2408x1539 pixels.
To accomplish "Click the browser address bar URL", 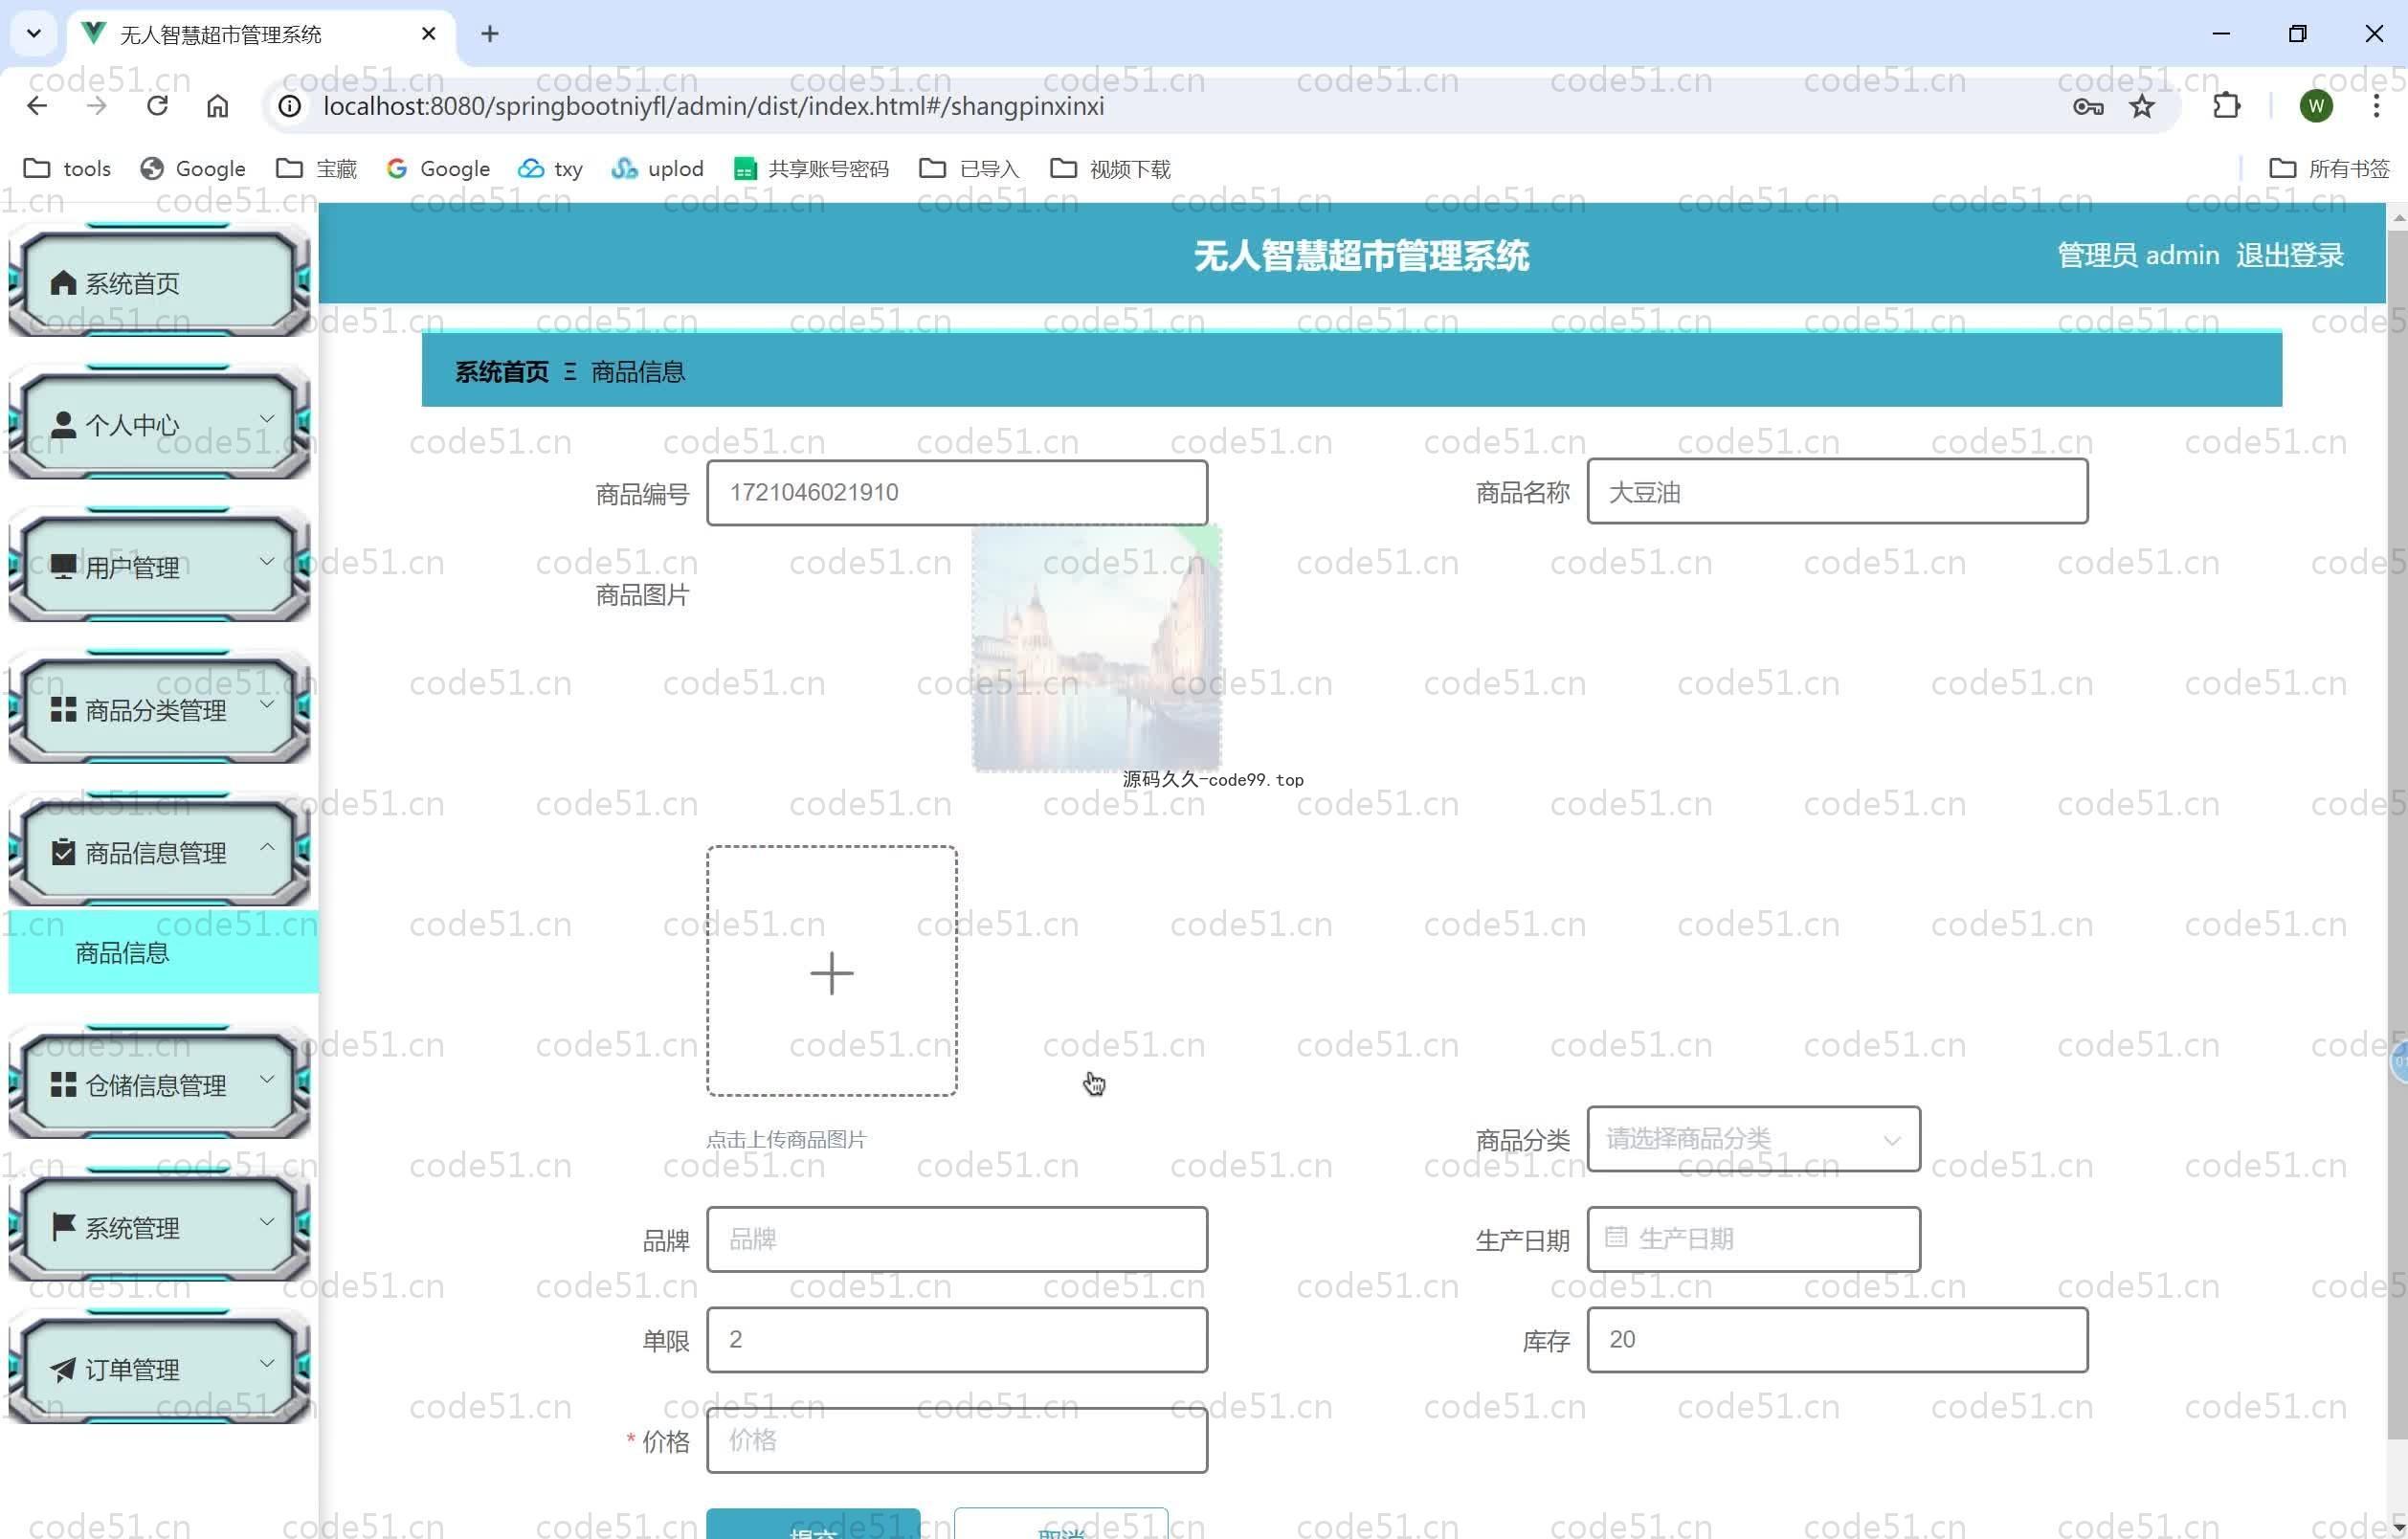I will point(713,106).
